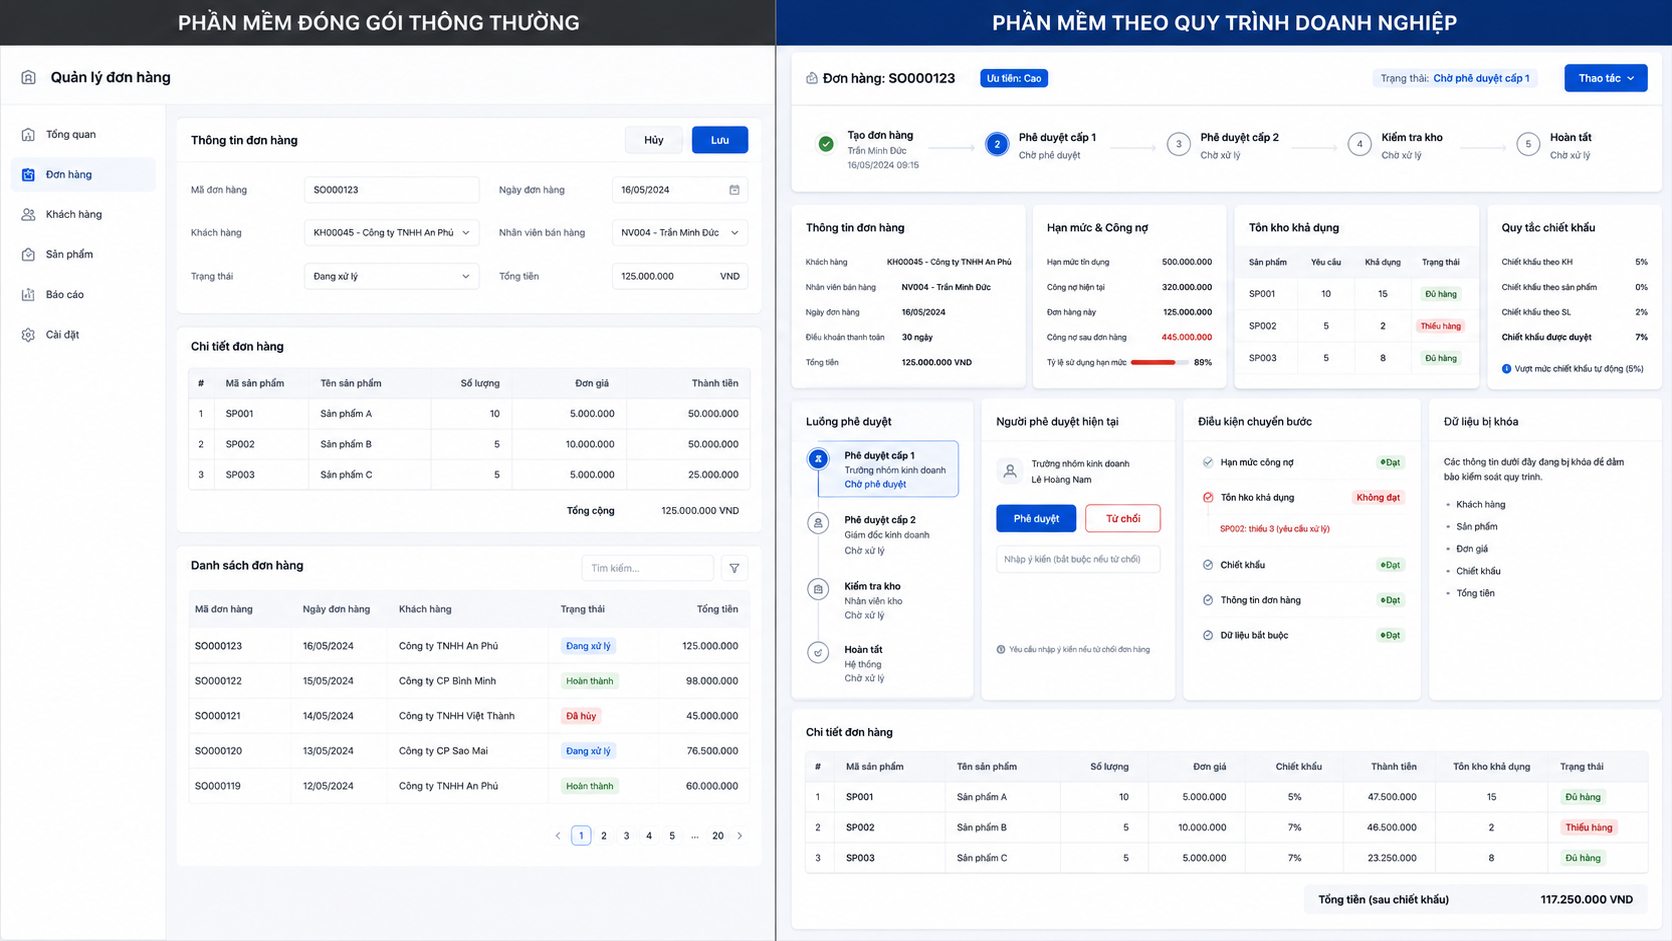Click check icon beside Dữ liệu bắt buộc

pyautogui.click(x=1208, y=635)
